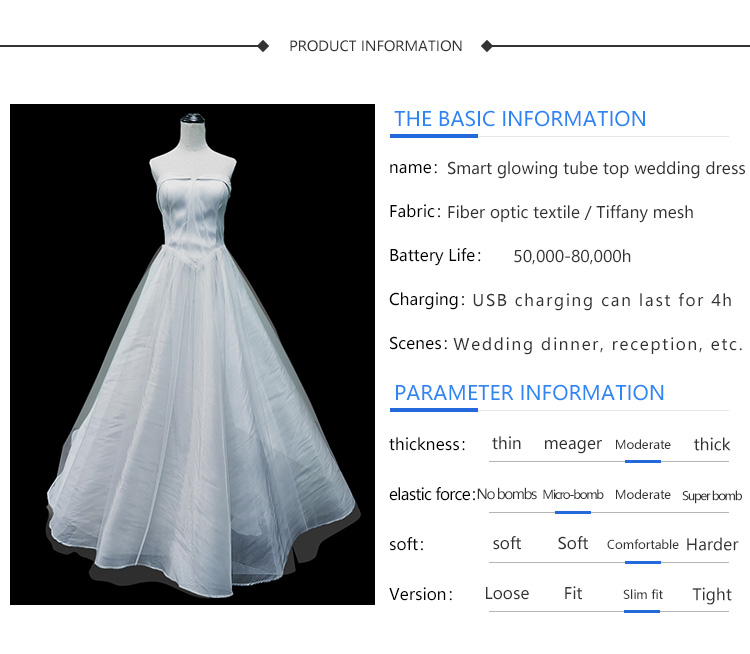Select the Loose version option
The width and height of the screenshot is (750, 654).
click(x=506, y=594)
